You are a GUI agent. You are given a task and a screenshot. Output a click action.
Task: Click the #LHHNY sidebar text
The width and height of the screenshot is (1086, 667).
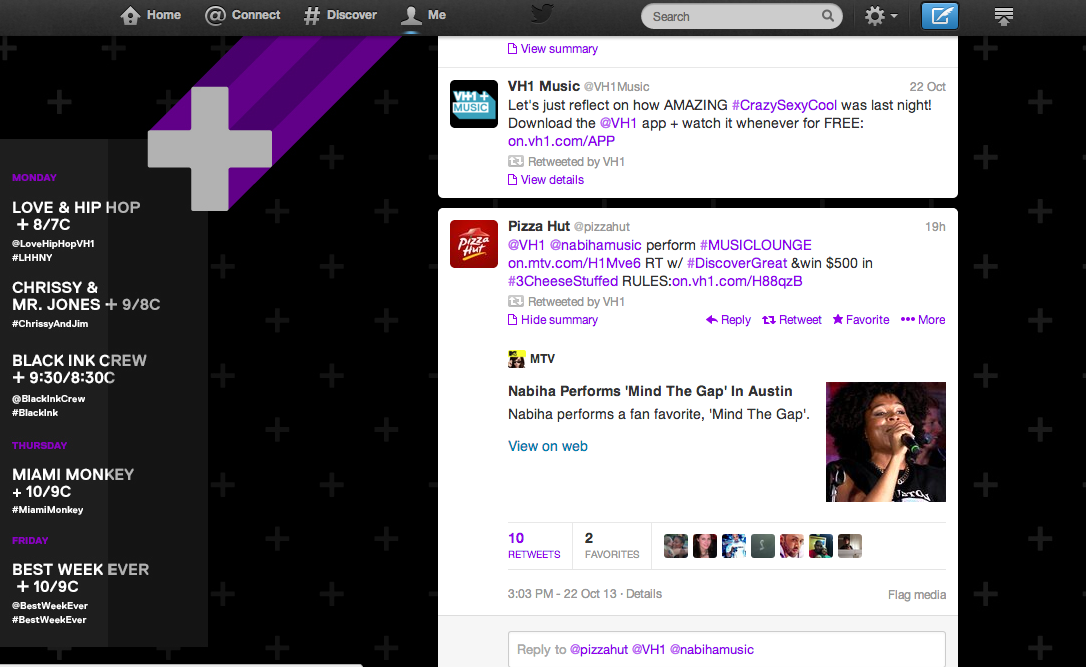(x=33, y=258)
